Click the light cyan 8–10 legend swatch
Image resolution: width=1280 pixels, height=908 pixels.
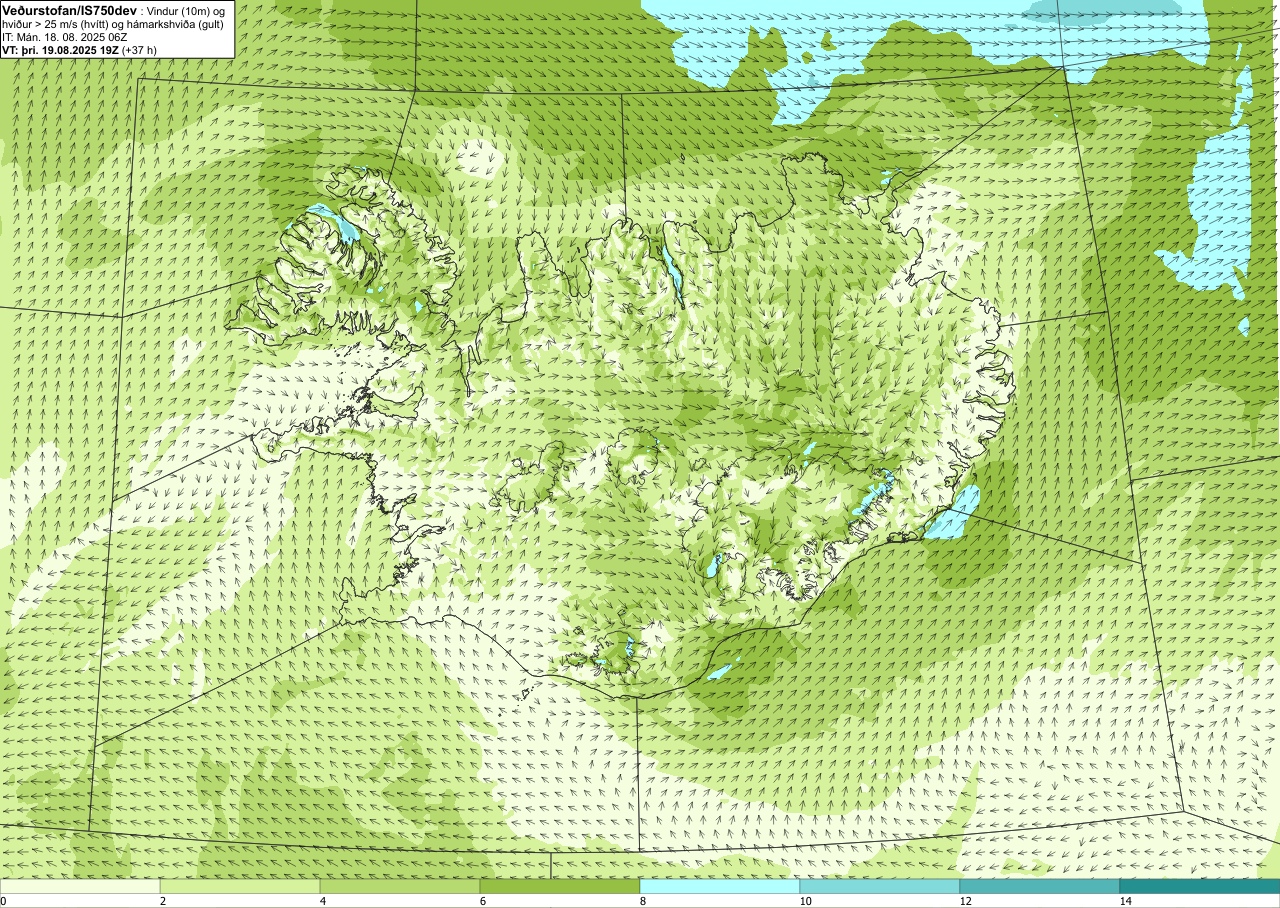tap(720, 886)
